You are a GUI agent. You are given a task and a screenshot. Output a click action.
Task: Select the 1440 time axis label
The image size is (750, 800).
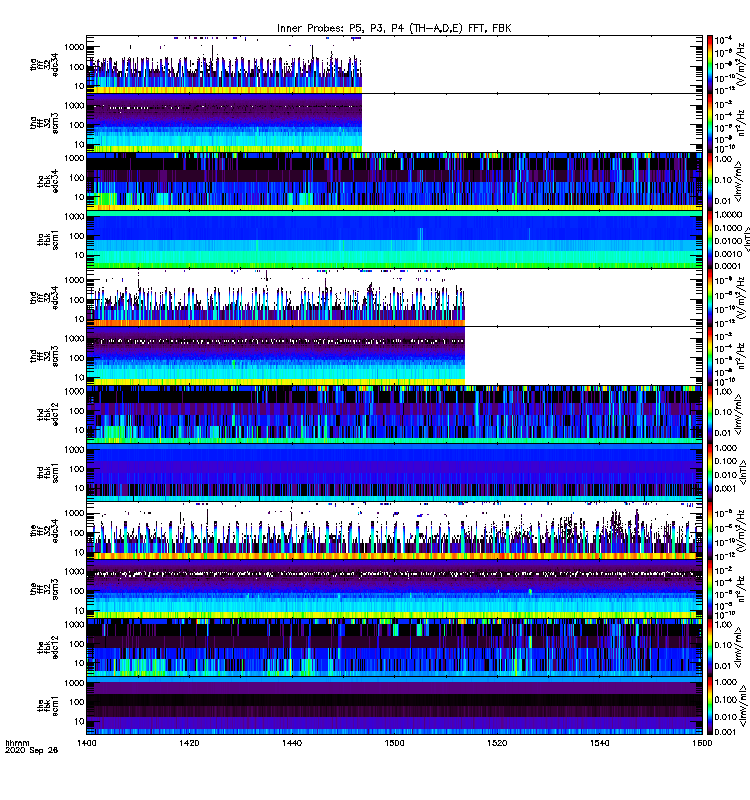[x=292, y=743]
